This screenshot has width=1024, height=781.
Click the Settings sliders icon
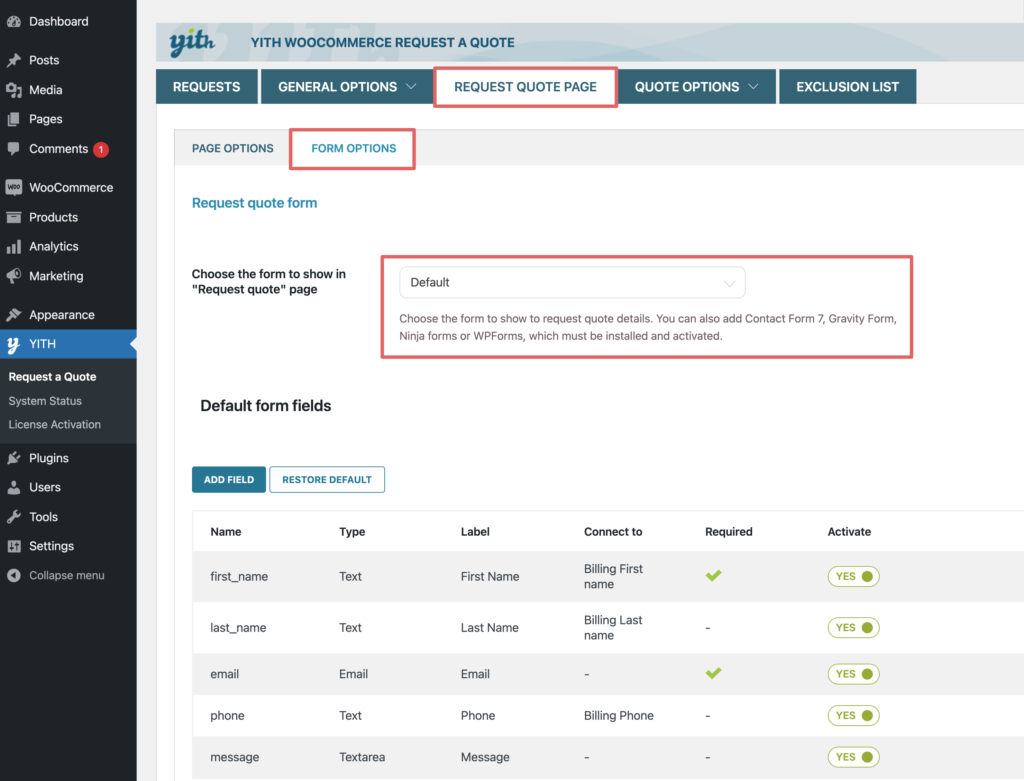click(x=14, y=547)
